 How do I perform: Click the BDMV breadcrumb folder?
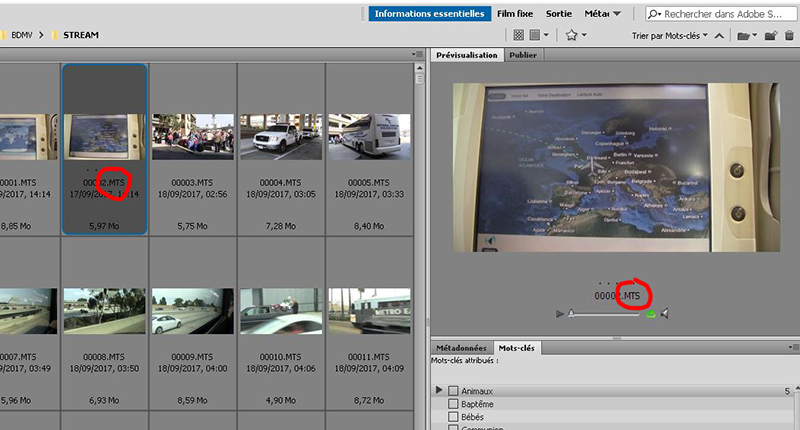click(22, 35)
